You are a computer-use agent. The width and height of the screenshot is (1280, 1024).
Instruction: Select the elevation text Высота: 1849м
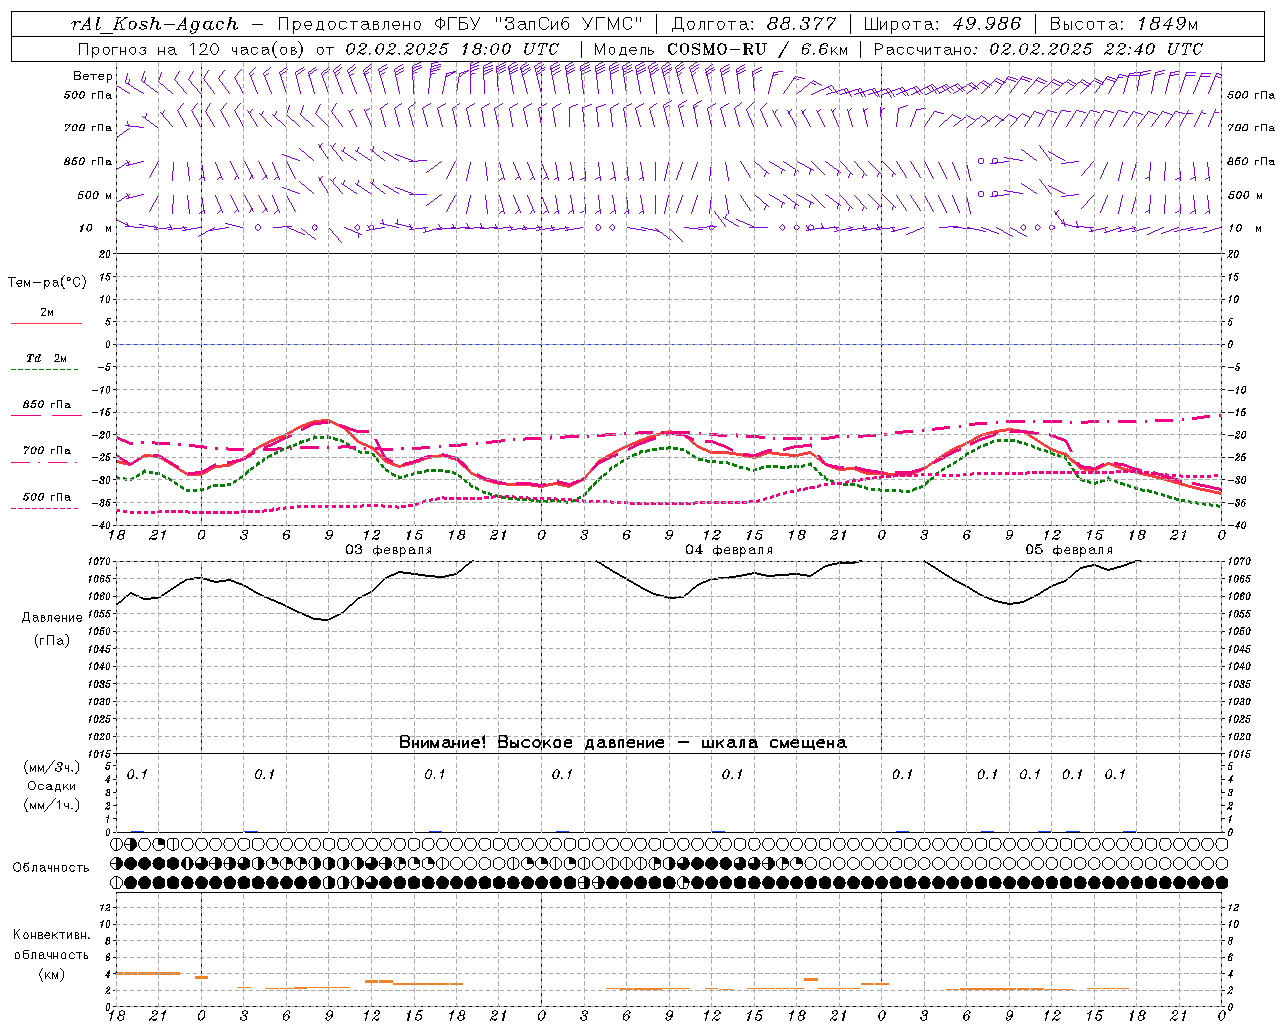click(1124, 24)
